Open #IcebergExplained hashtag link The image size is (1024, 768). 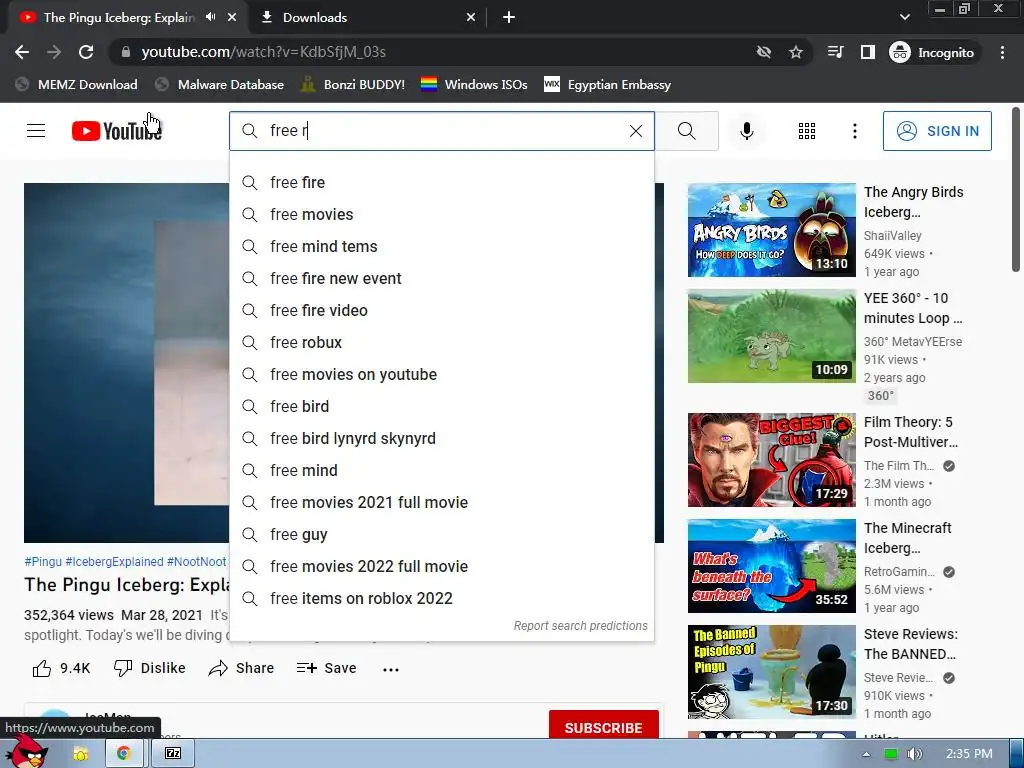coord(114,562)
